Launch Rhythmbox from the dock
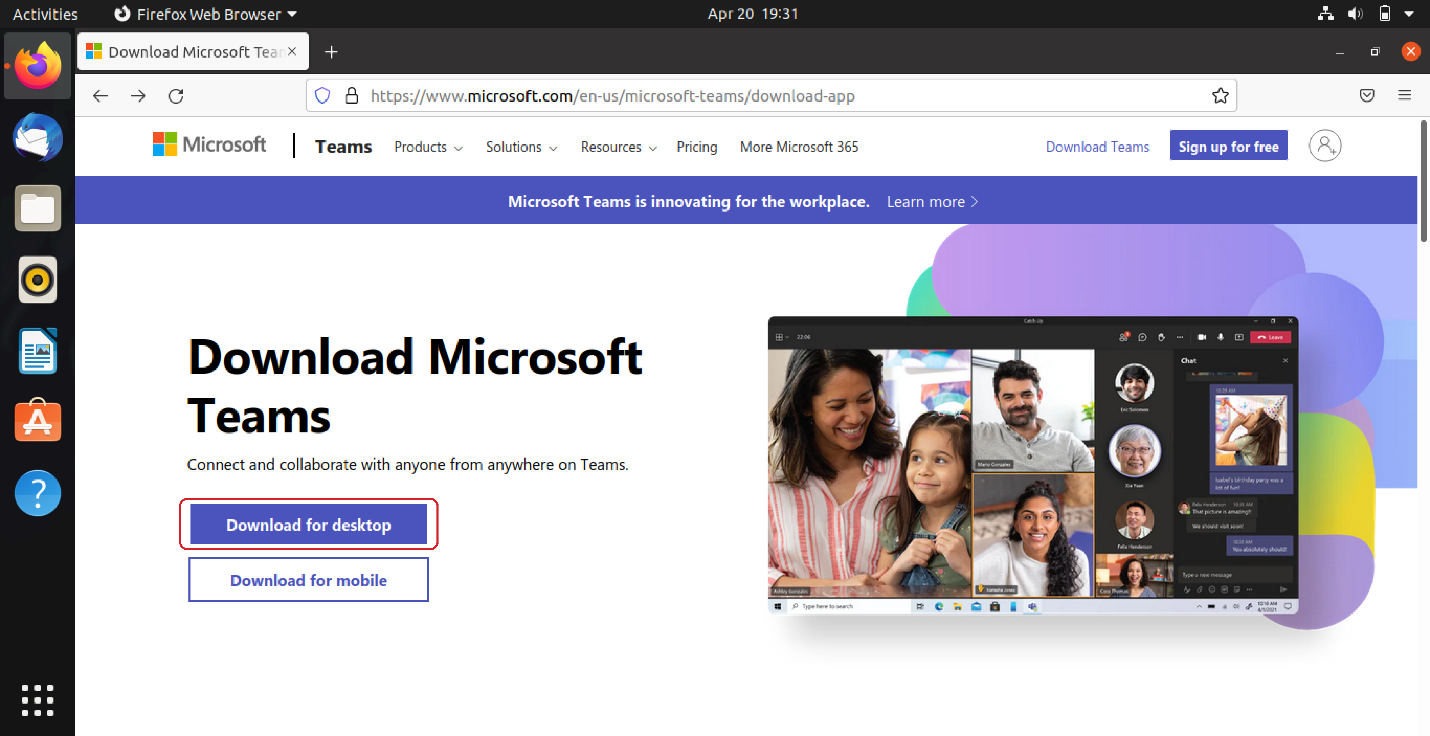This screenshot has height=736, width=1430. point(38,280)
